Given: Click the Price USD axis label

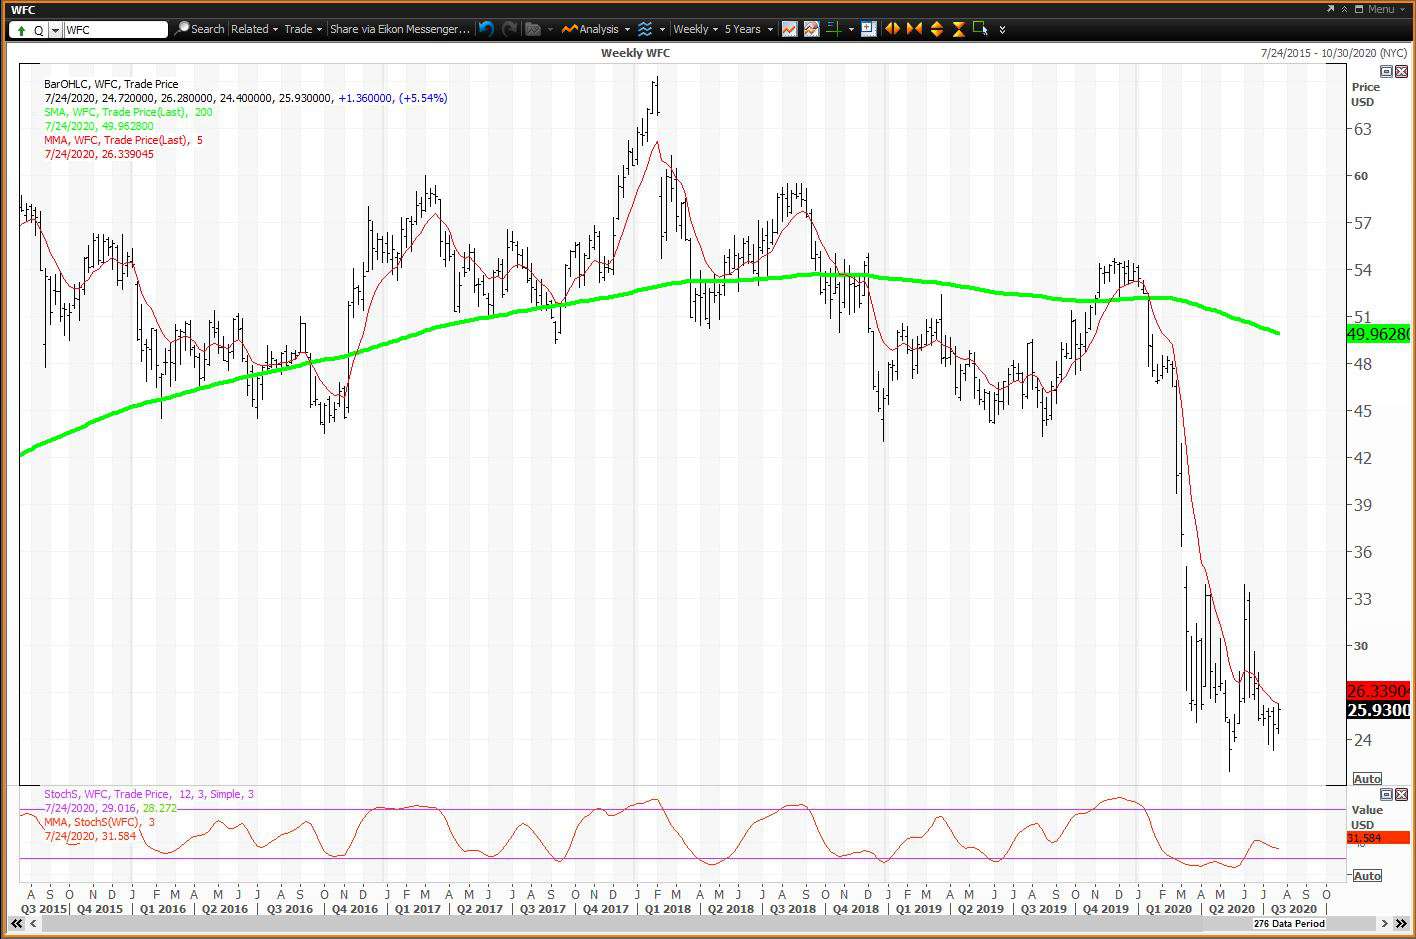Looking at the screenshot, I should 1365,94.
